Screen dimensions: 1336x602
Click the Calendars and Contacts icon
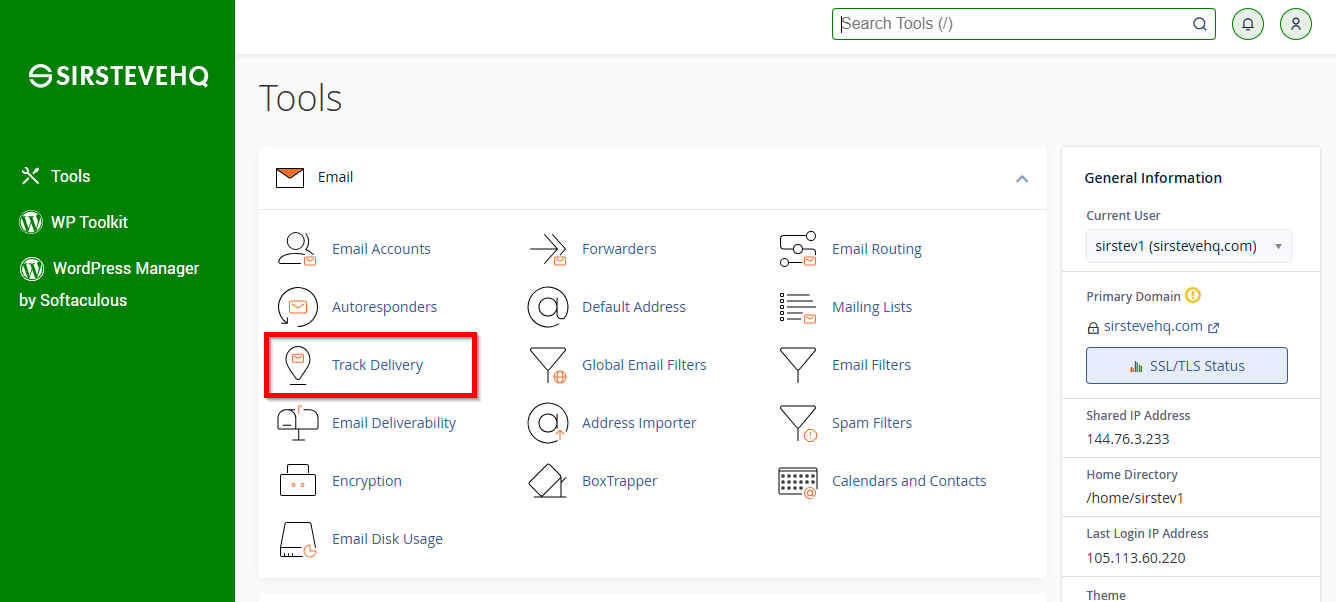click(x=797, y=481)
